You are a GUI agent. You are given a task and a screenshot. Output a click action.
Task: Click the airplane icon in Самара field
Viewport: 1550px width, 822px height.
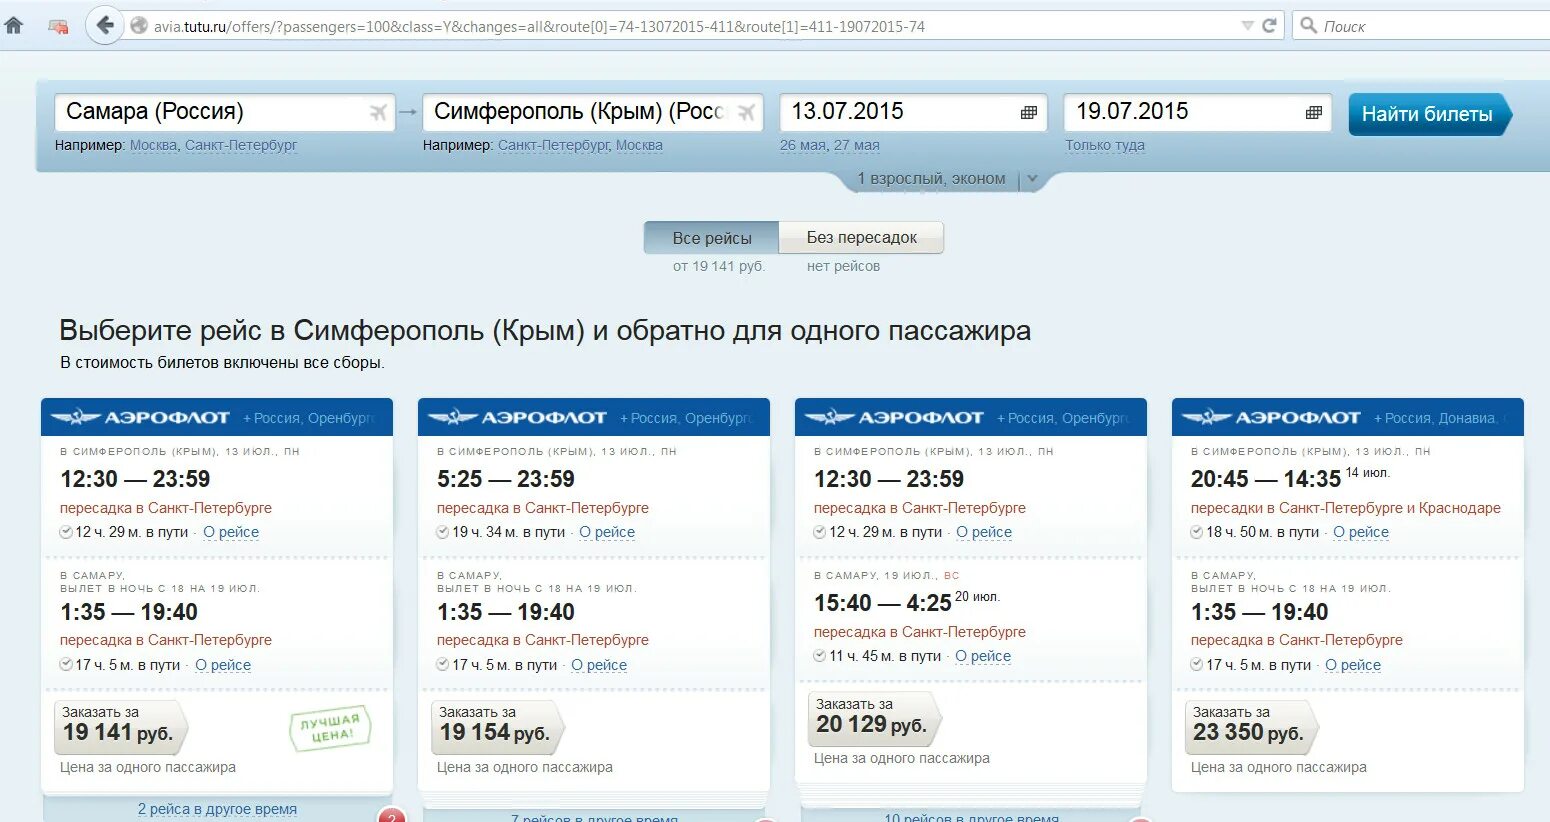click(x=378, y=112)
